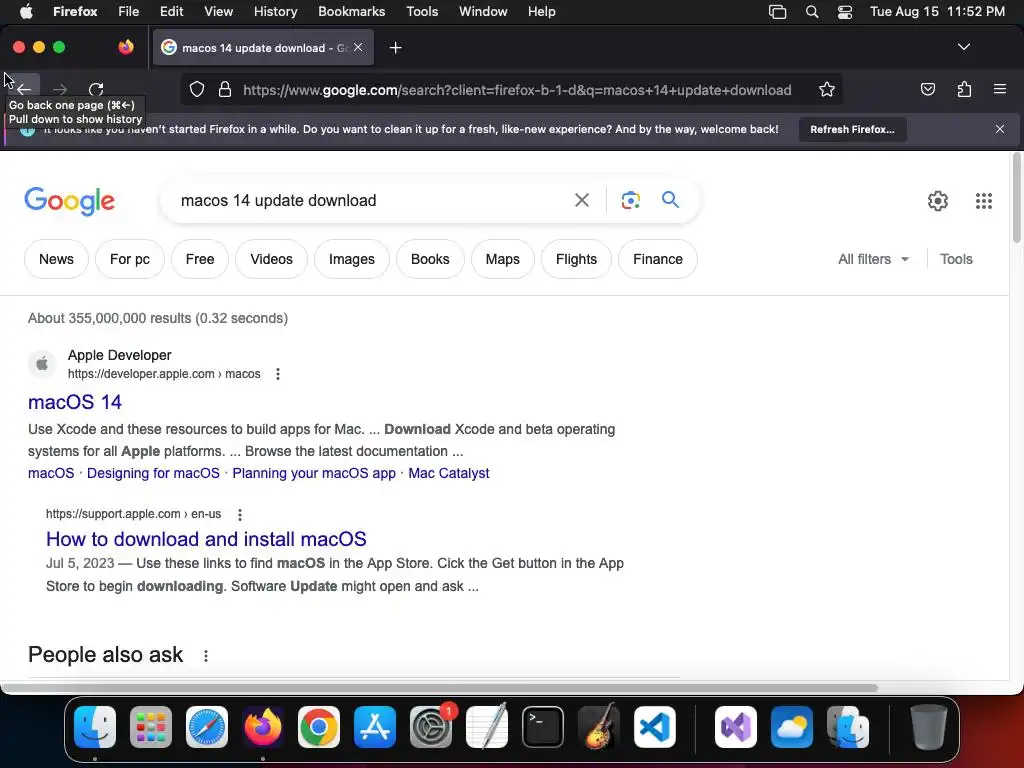Bookmark this page with the star

827,89
